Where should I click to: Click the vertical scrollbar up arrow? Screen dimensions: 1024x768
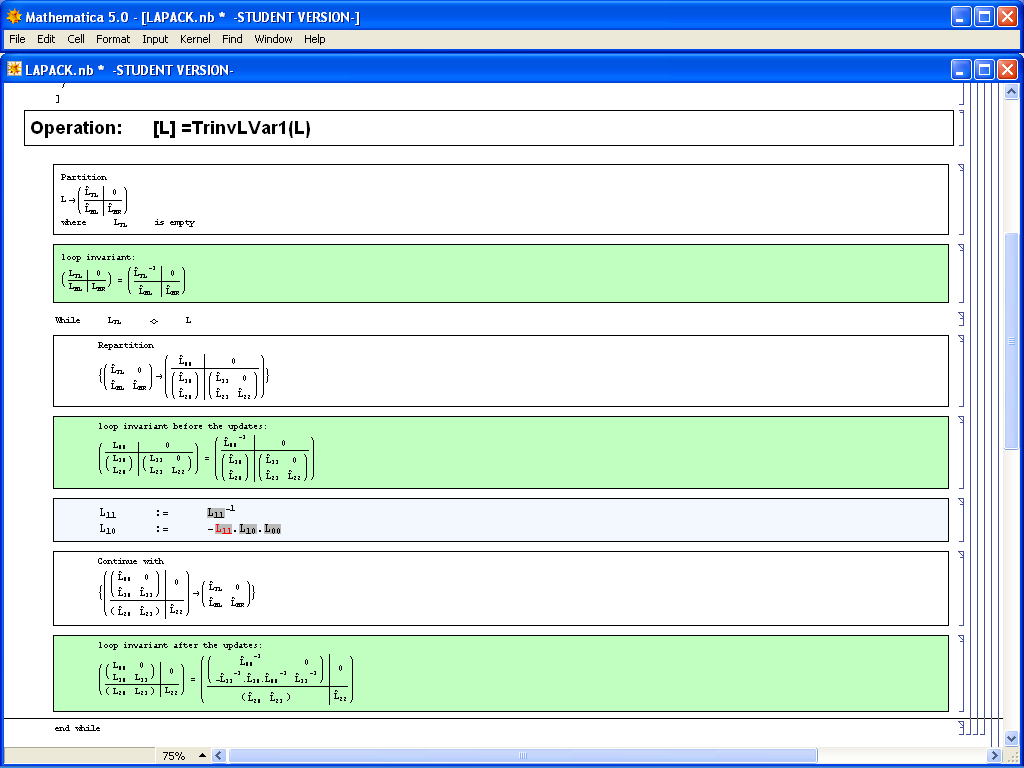1011,91
